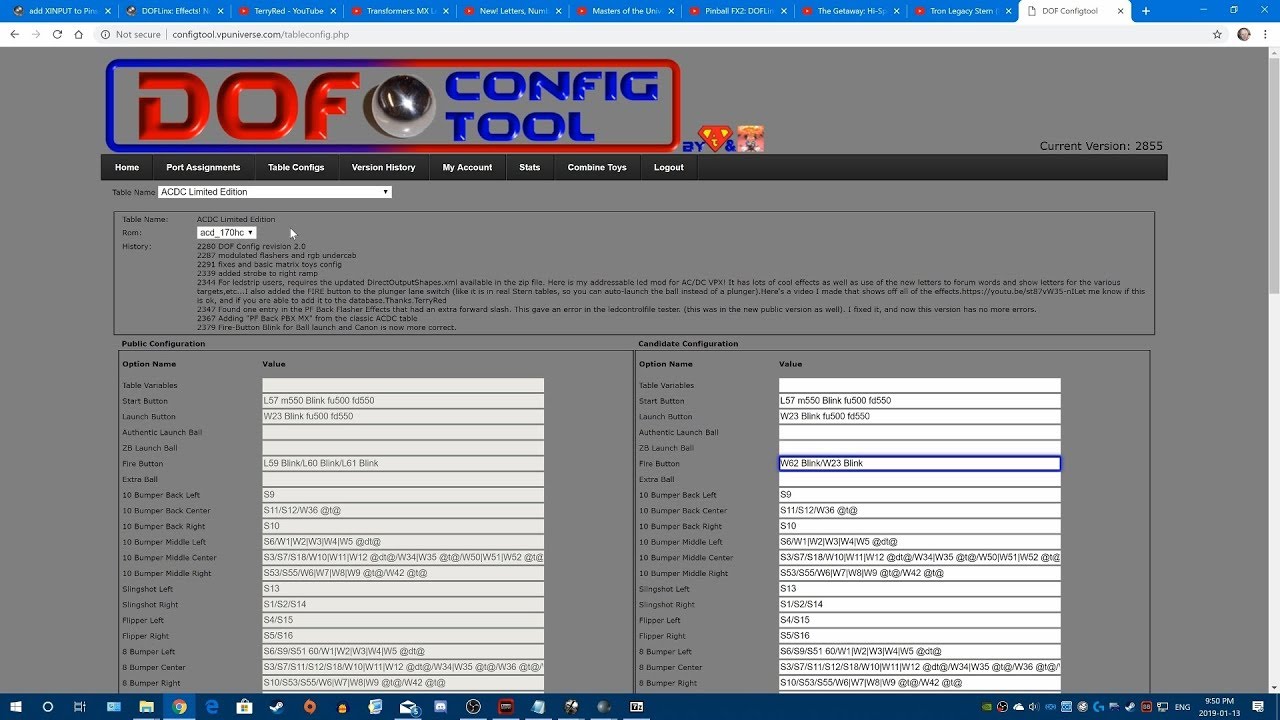Edit candidate Slingshot Left S13 field
Viewport: 1280px width, 720px height.
919,589
